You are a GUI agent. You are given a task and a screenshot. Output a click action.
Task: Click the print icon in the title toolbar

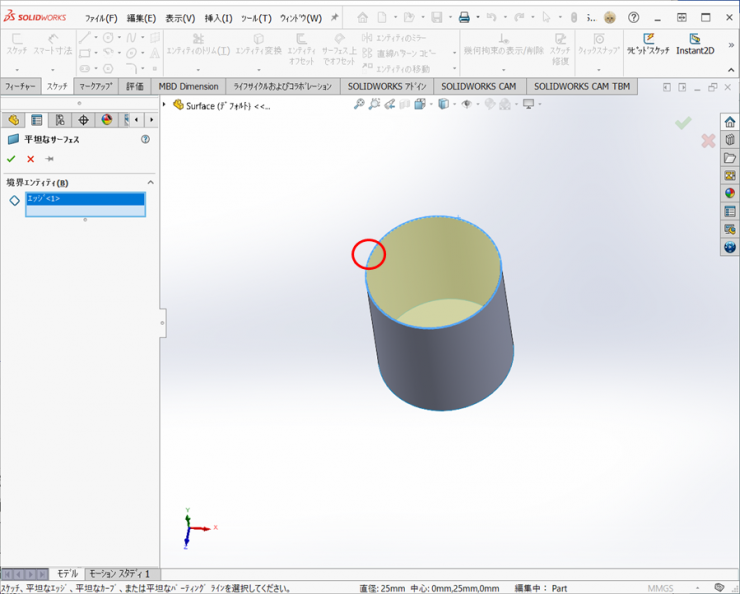point(463,18)
